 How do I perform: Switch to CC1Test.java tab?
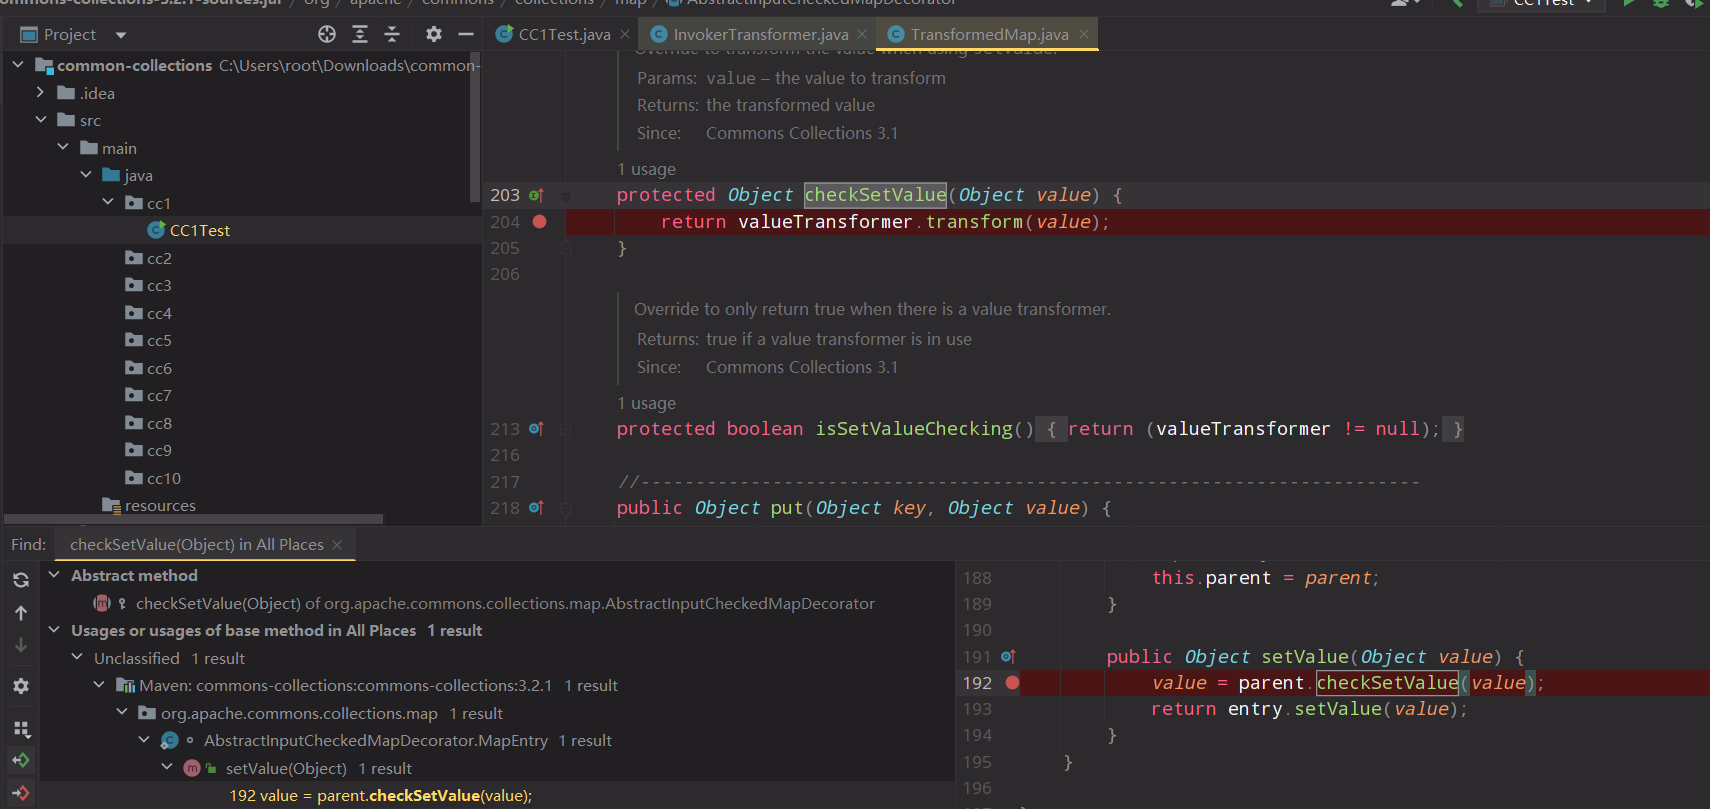564,35
